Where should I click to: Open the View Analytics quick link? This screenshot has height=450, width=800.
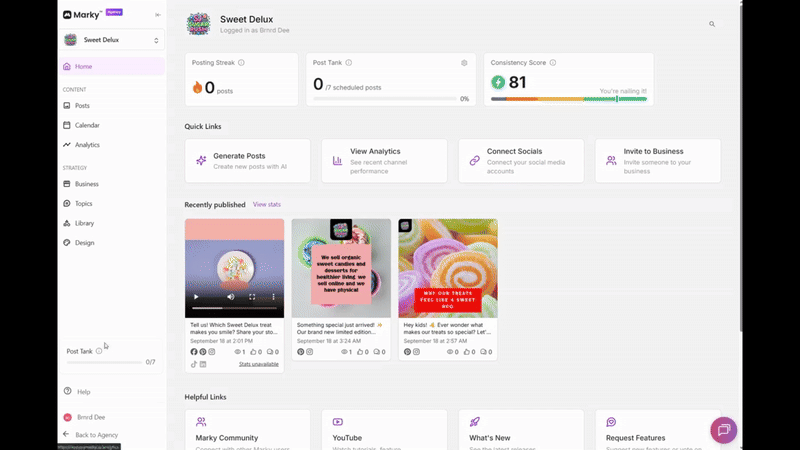pos(384,161)
